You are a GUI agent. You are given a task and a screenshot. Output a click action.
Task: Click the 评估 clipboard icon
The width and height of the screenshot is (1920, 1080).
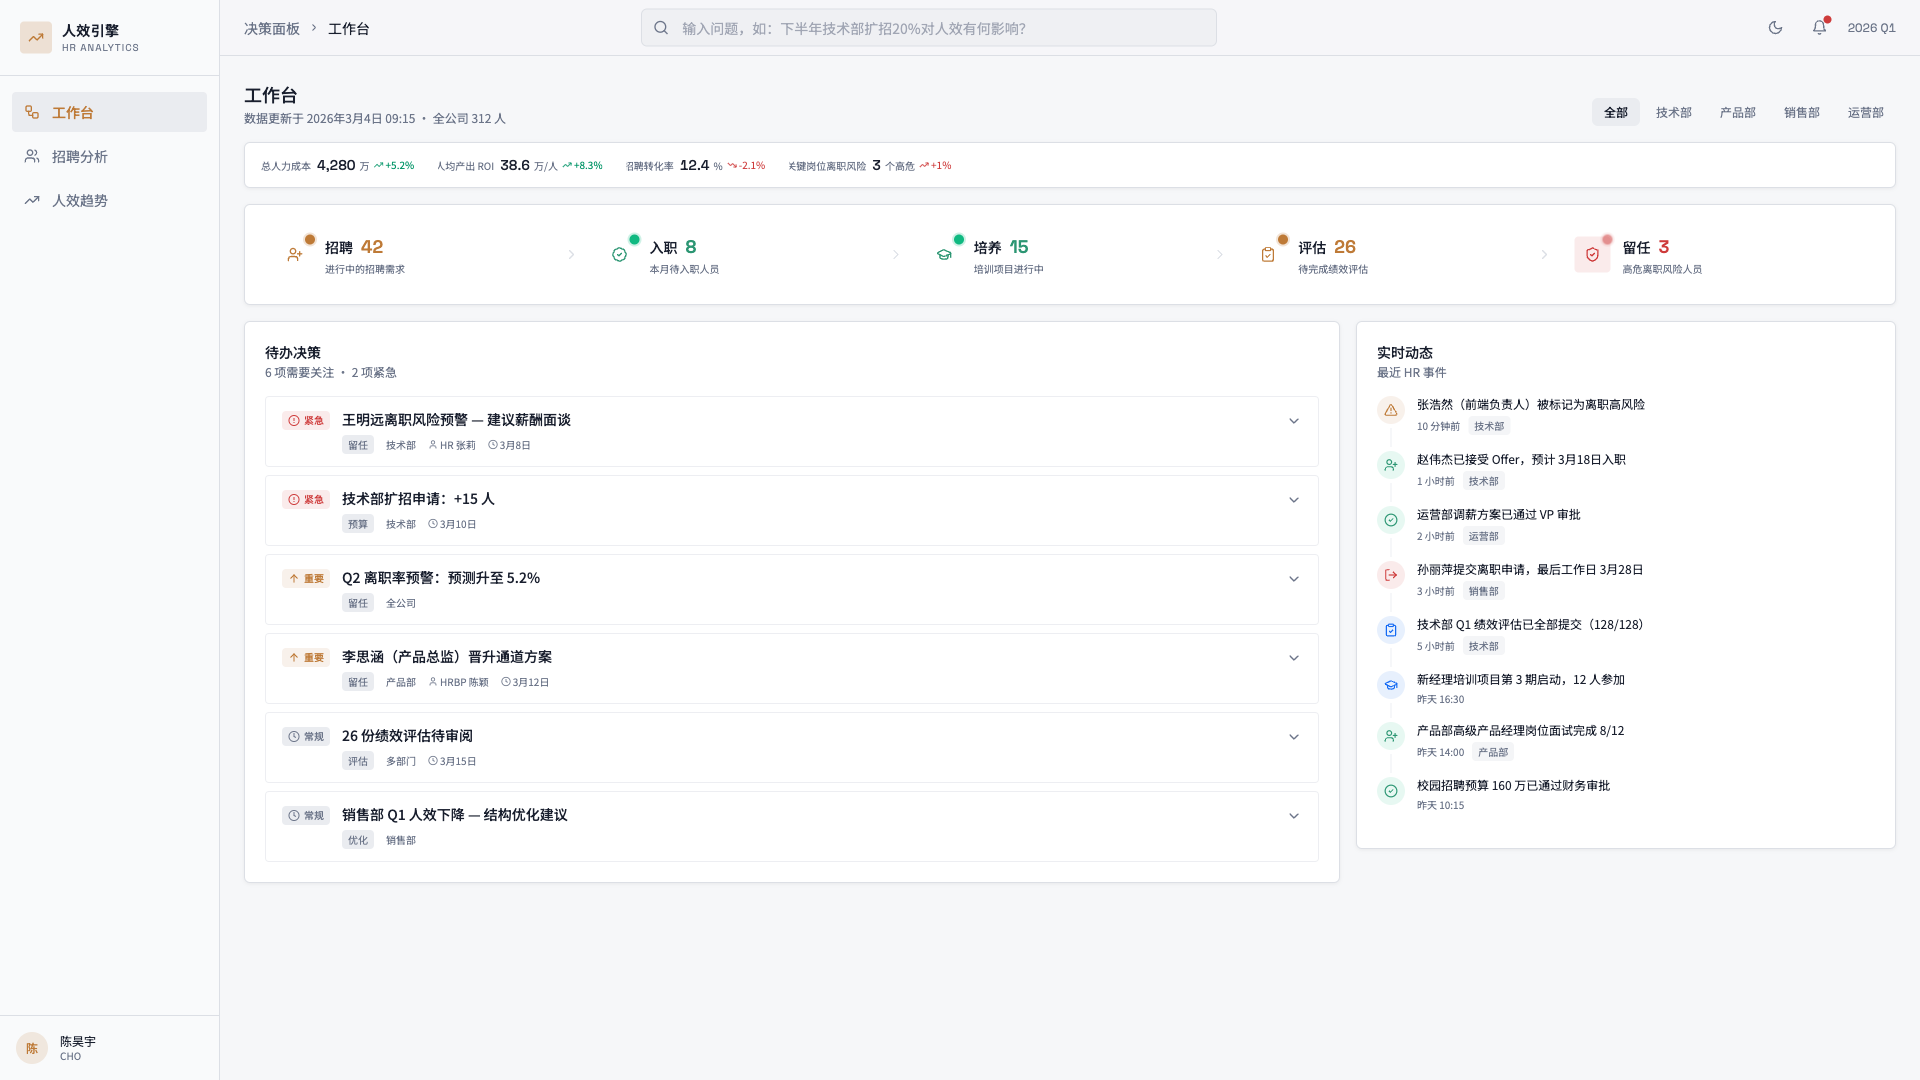click(x=1268, y=255)
